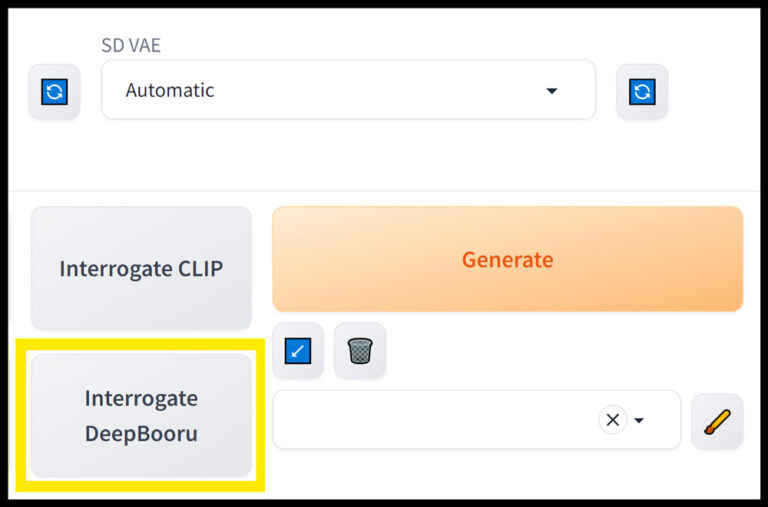Select the 'Automatic' text in VAE selector
The width and height of the screenshot is (768, 507).
(x=170, y=90)
